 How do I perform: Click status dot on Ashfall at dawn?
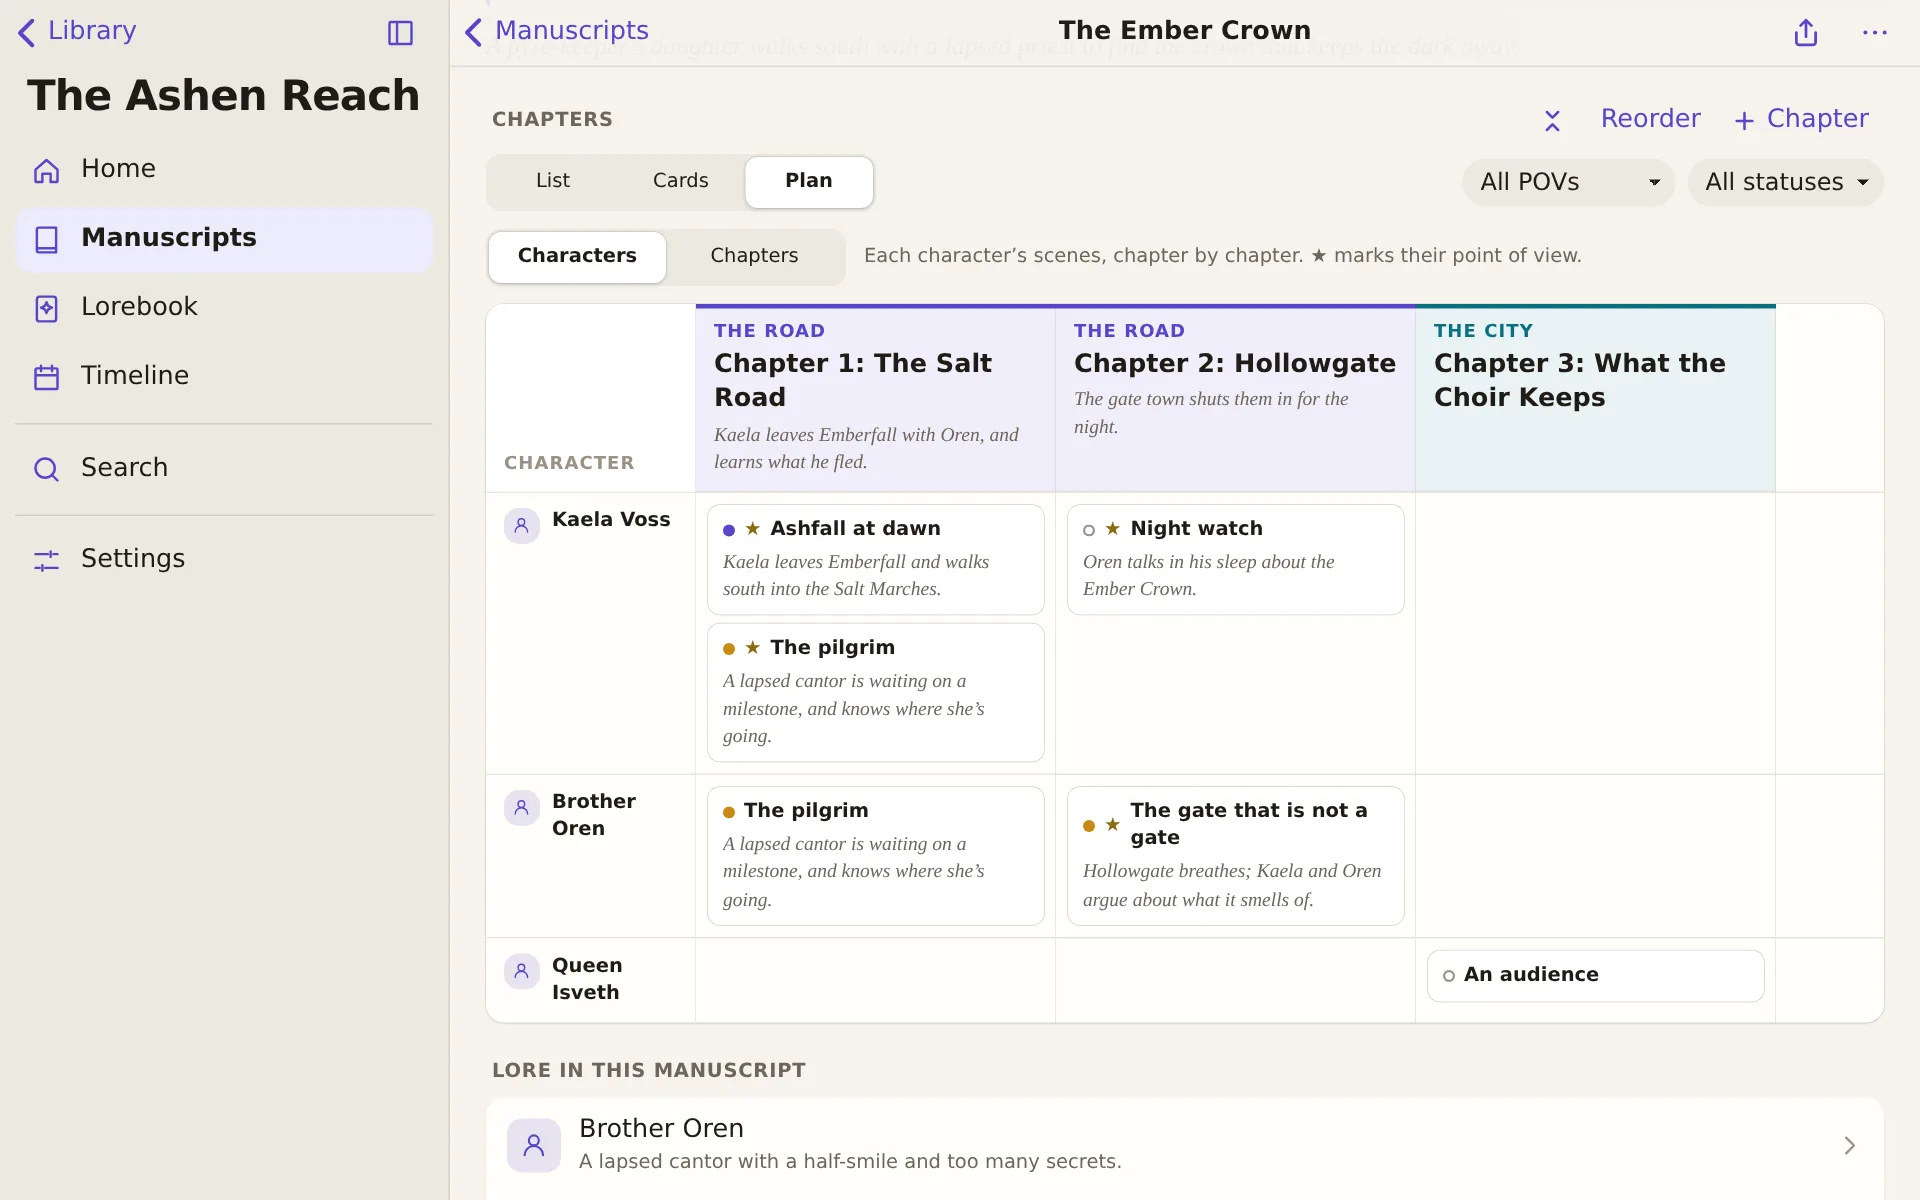[x=729, y=530]
